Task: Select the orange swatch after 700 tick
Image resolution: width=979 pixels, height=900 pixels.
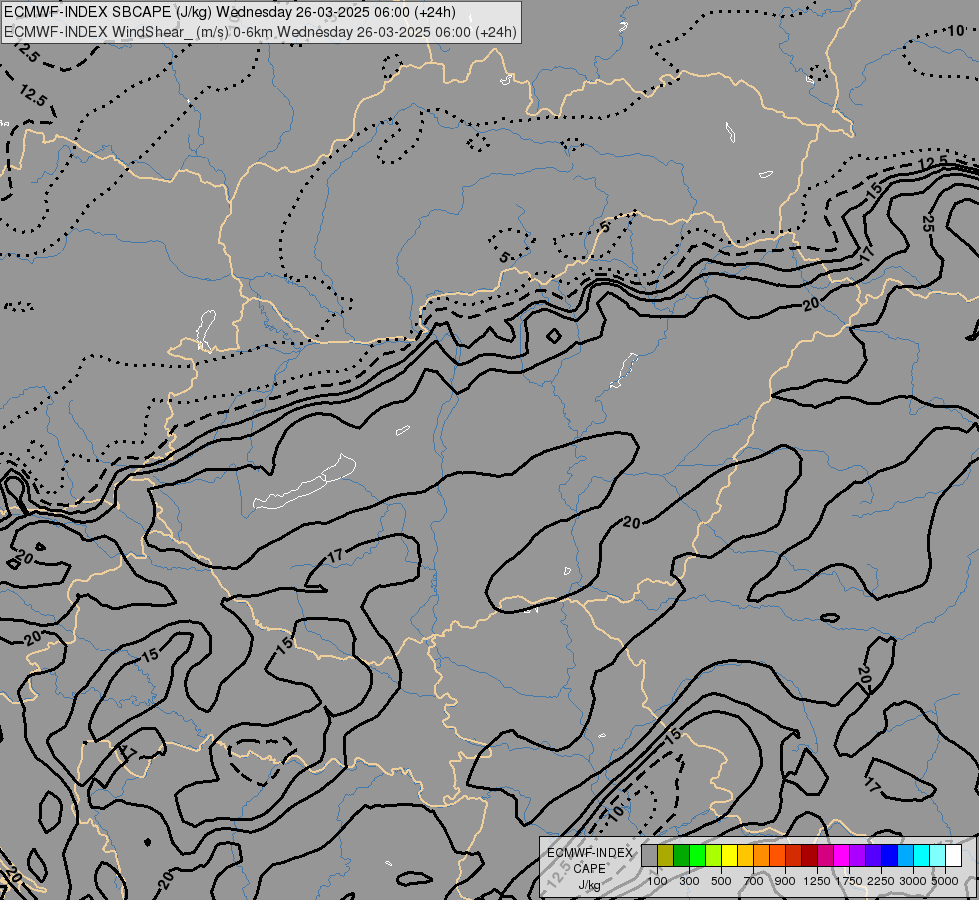Action: [762, 856]
